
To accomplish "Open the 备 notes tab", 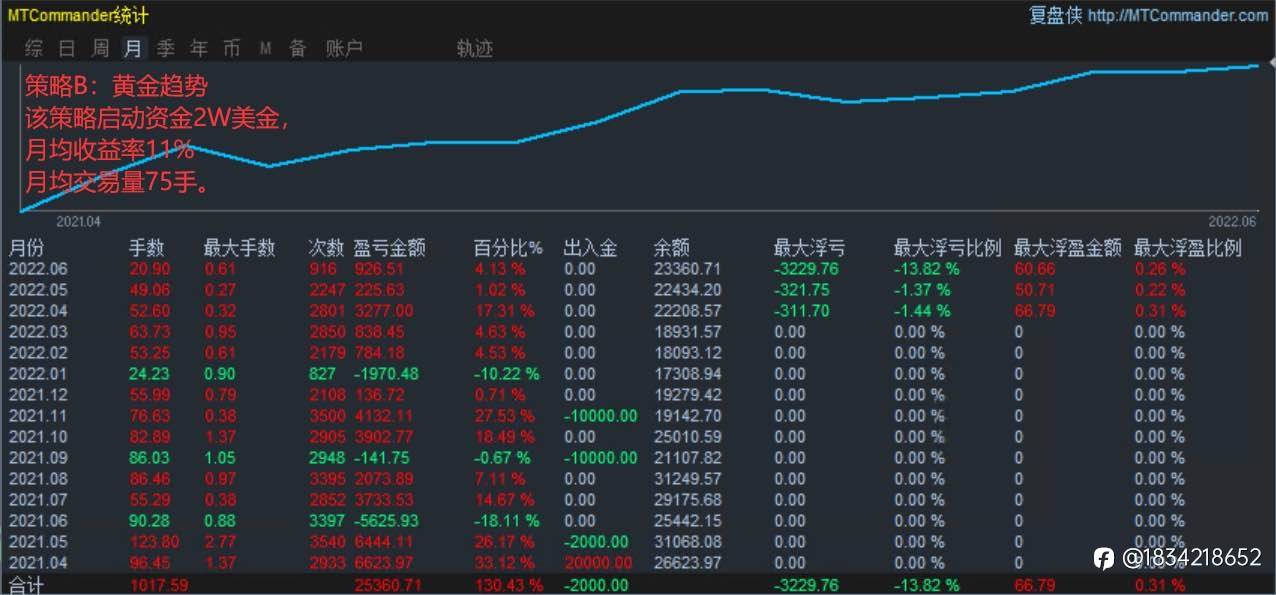I will (x=298, y=48).
